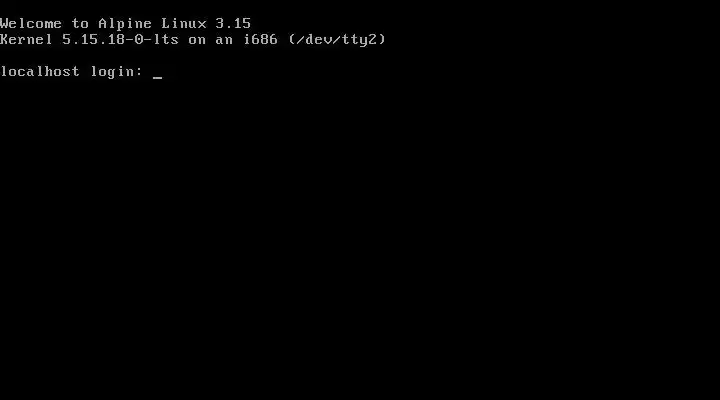Screen dimensions: 720x400
Task: Click the 'lts' suffix in kernel version
Action: pyautogui.click(x=166, y=39)
